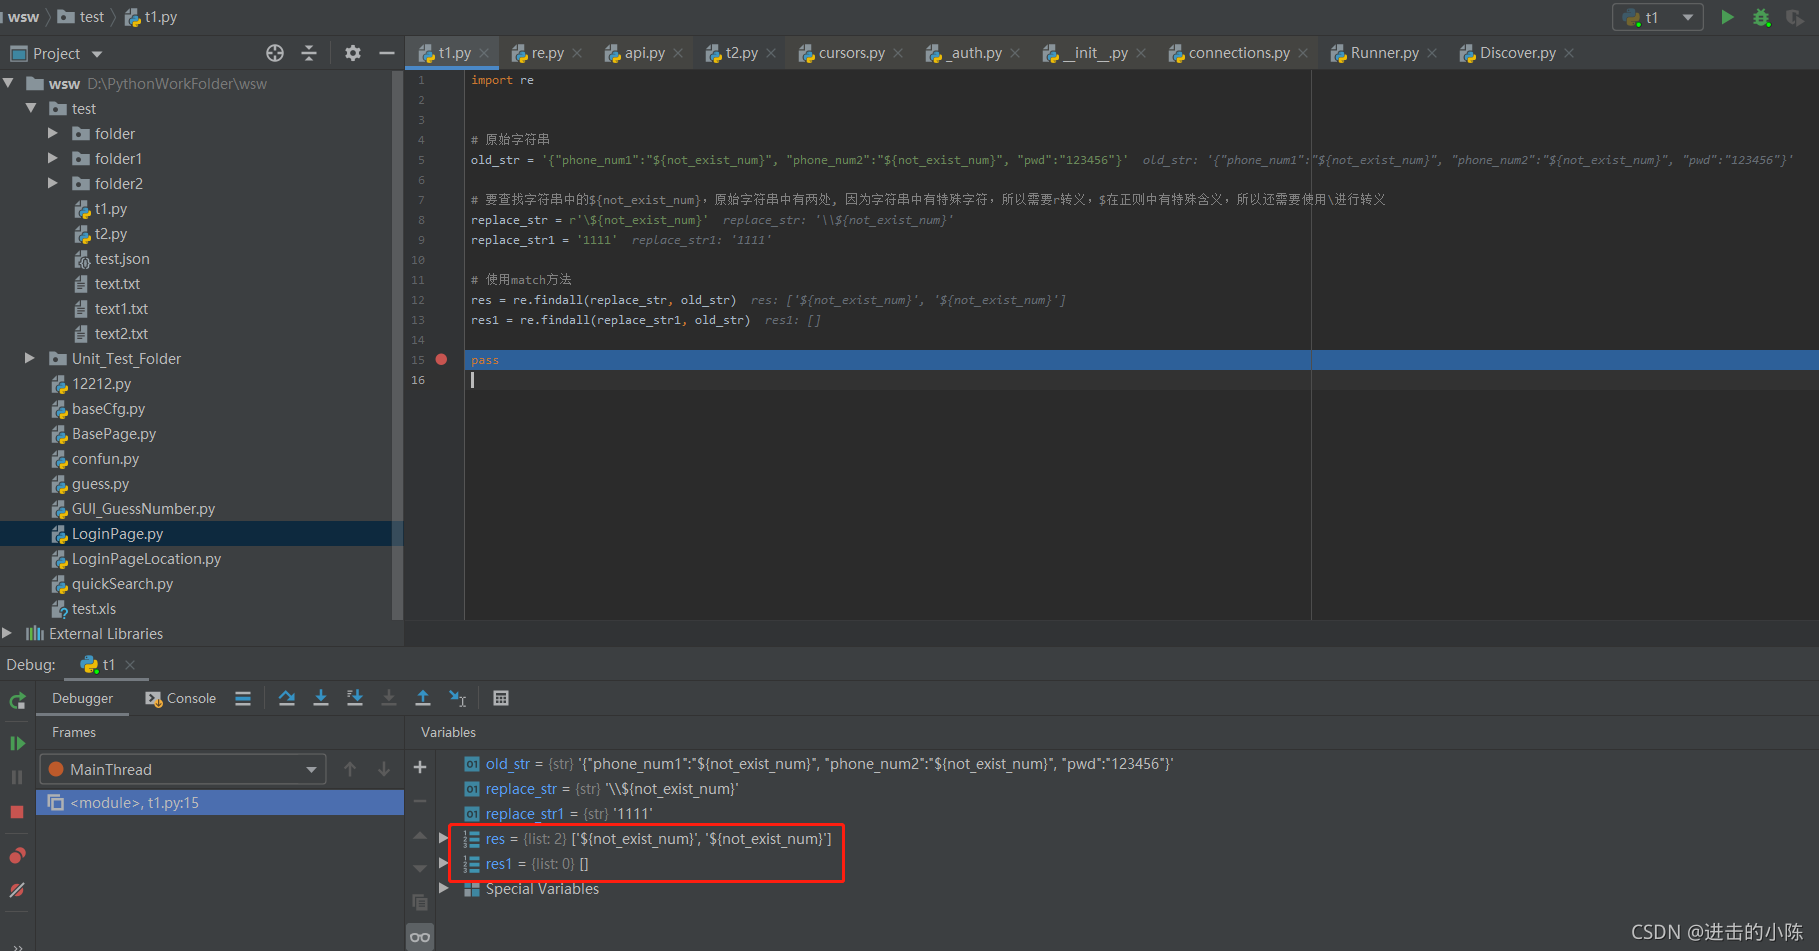Expand the folder1 directory
The image size is (1819, 951).
pos(53,158)
